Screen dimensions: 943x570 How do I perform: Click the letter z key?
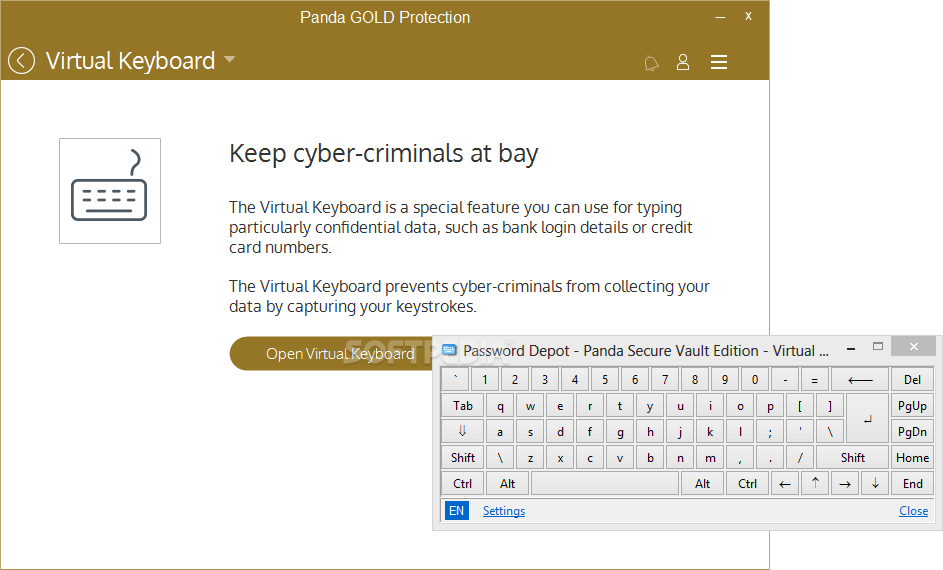tap(530, 458)
